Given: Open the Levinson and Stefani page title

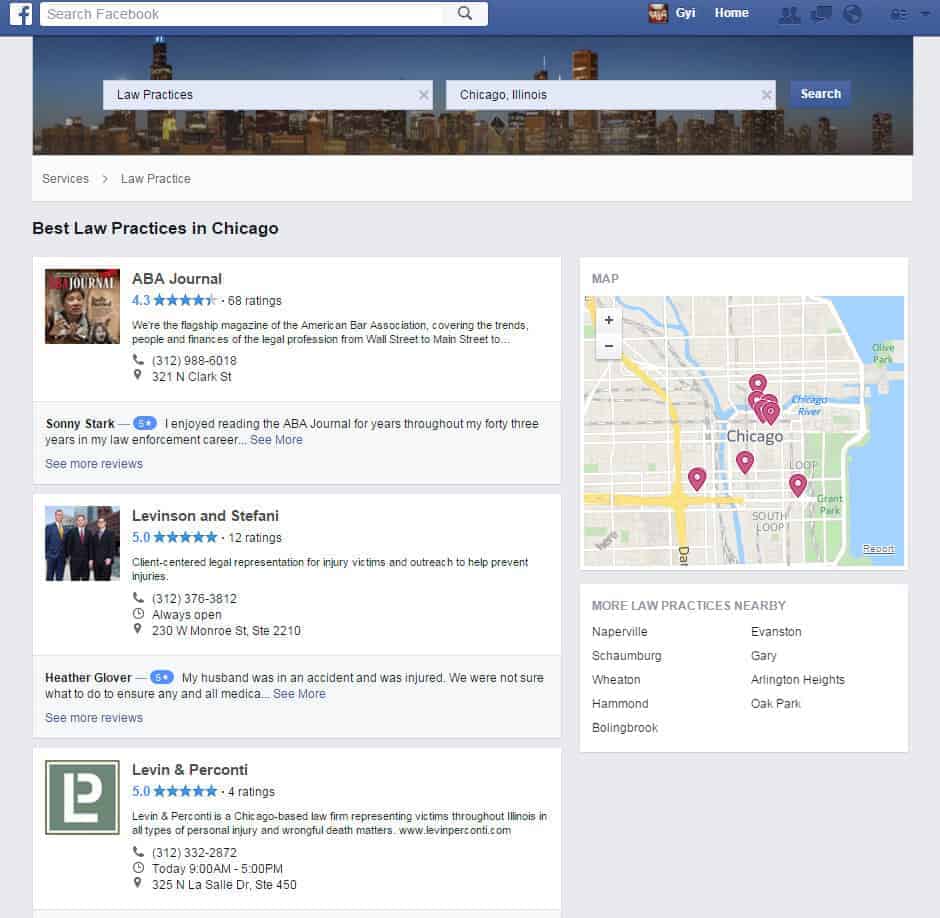Looking at the screenshot, I should point(205,516).
